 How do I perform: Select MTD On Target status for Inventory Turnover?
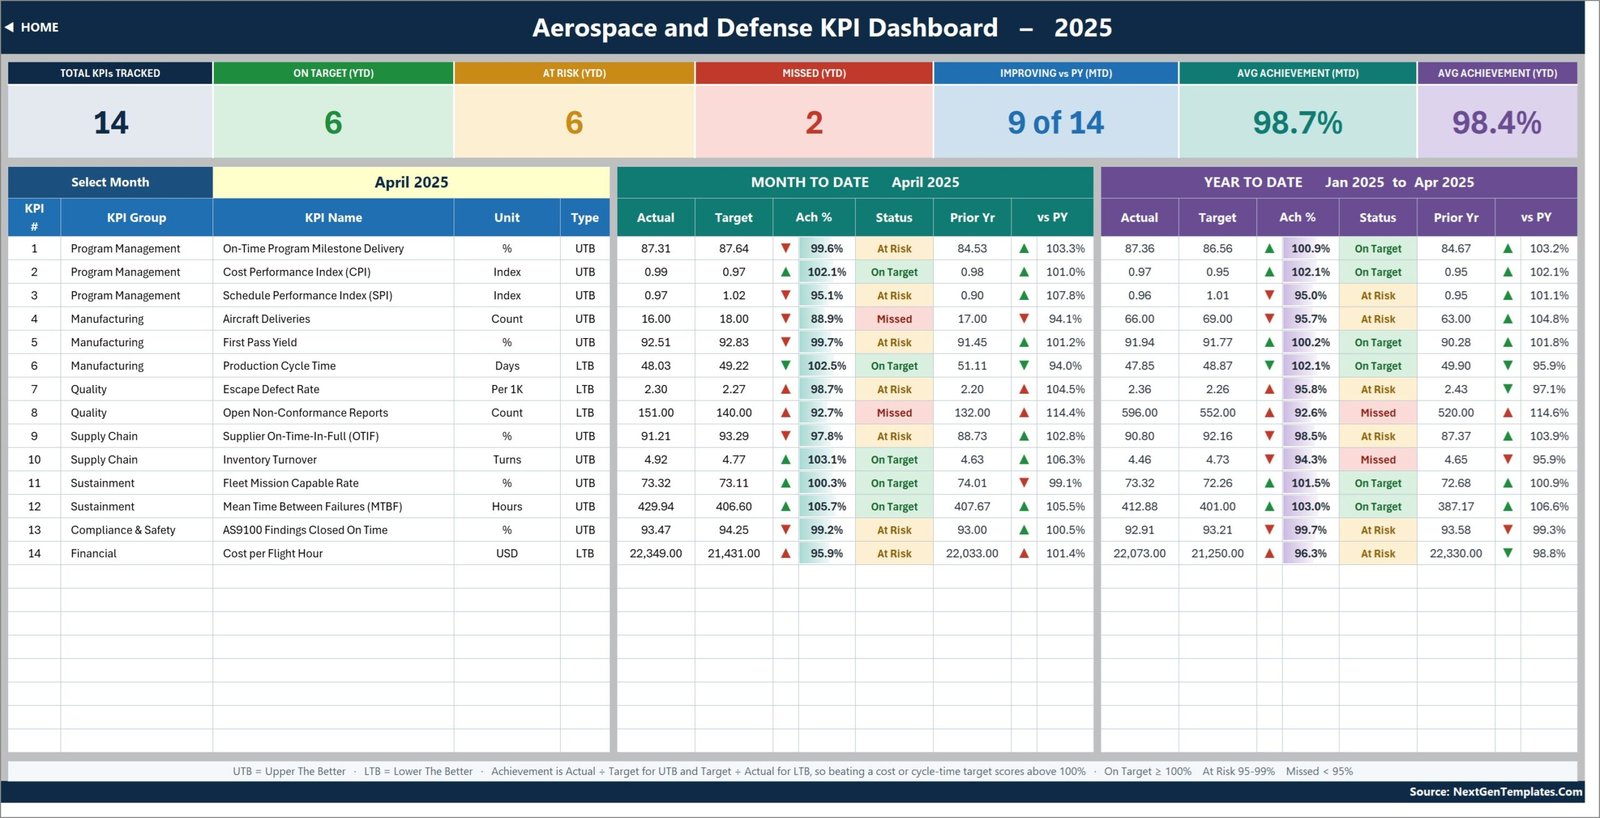894,459
